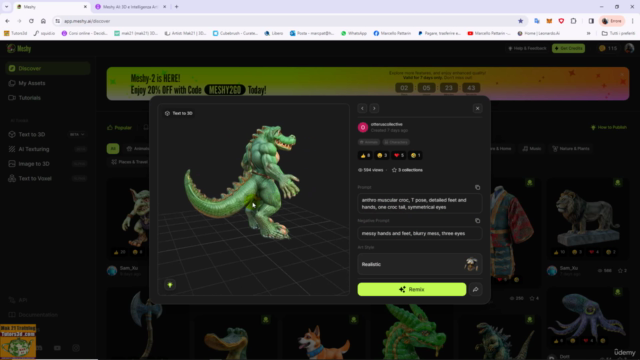Click the address bar URL

point(87,21)
